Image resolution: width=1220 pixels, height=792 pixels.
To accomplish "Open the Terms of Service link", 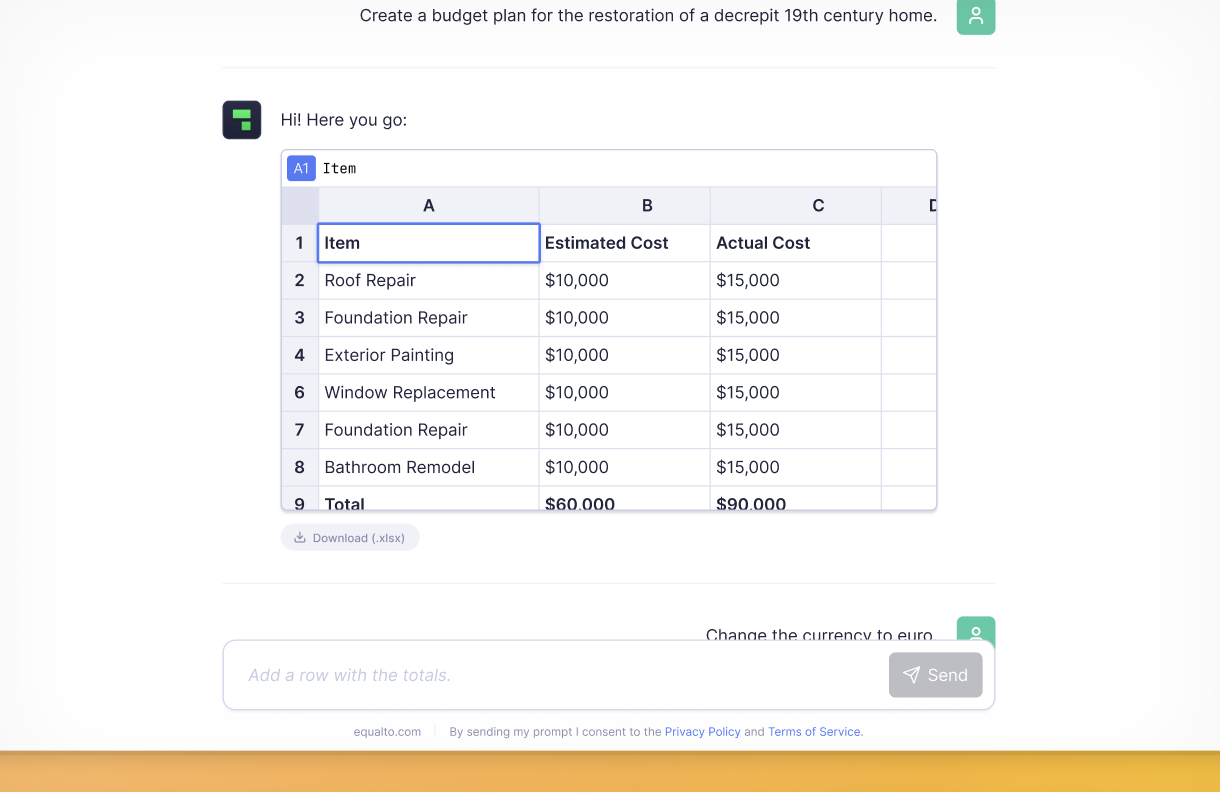I will 814,732.
